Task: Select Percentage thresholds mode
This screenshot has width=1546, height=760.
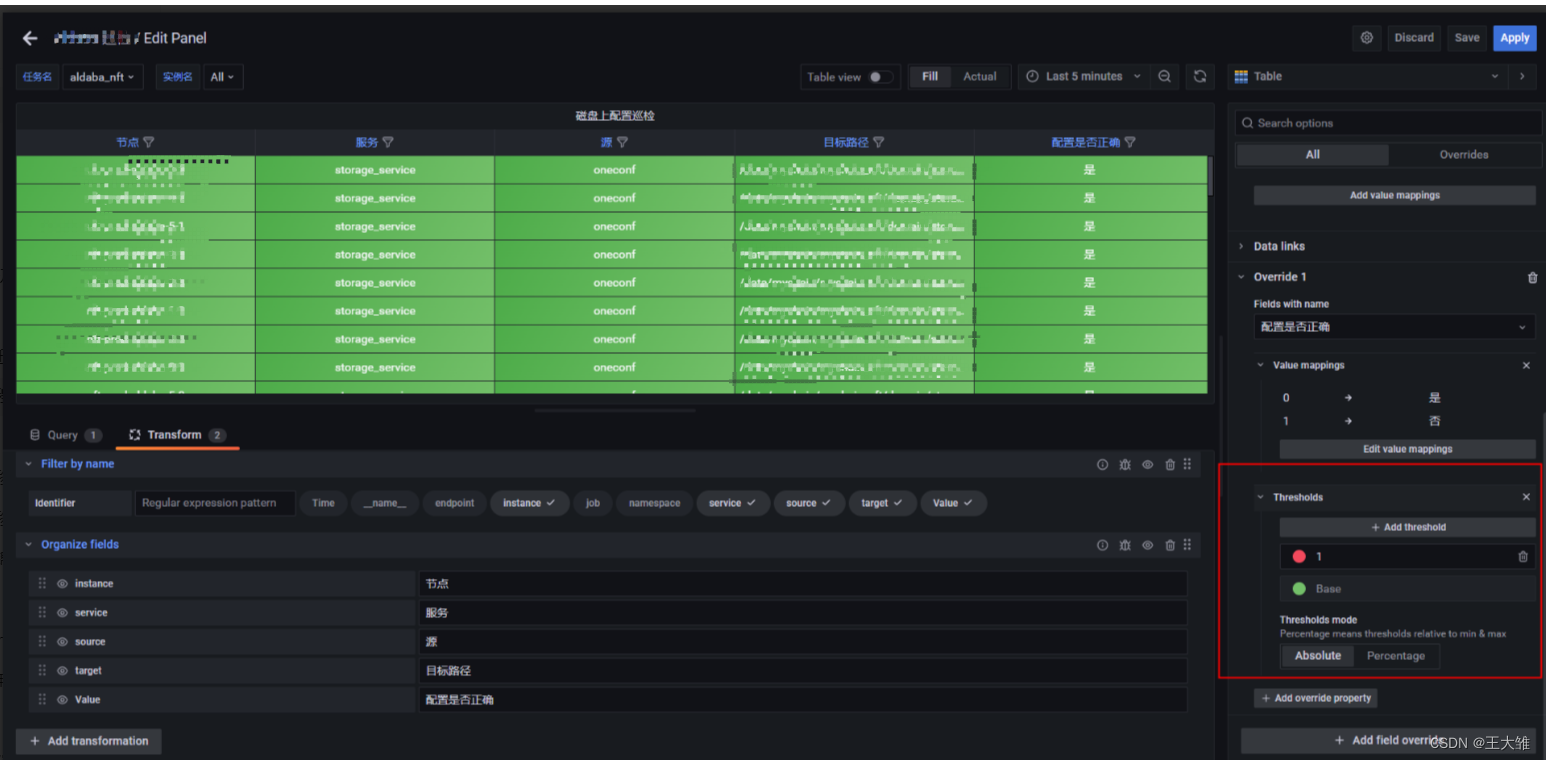Action: [x=1395, y=656]
